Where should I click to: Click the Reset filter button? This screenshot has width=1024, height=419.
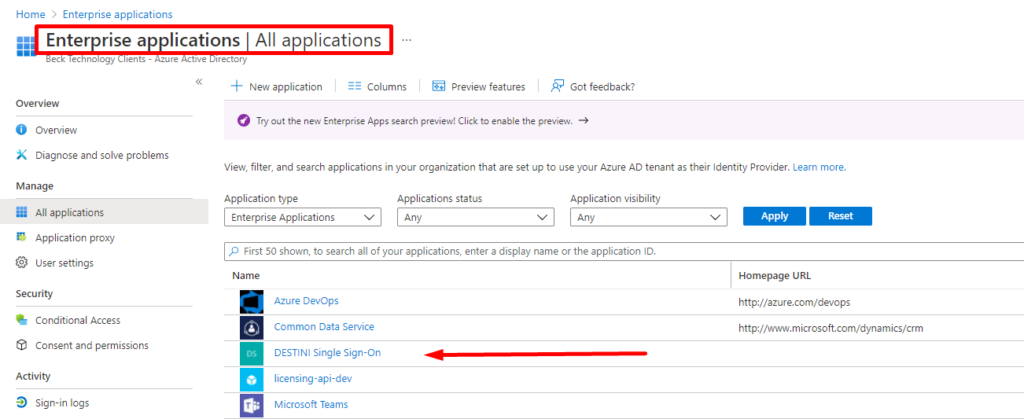point(840,216)
